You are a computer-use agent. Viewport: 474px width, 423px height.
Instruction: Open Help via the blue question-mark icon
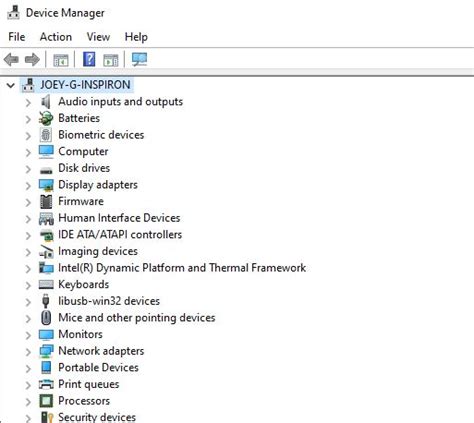(x=89, y=59)
